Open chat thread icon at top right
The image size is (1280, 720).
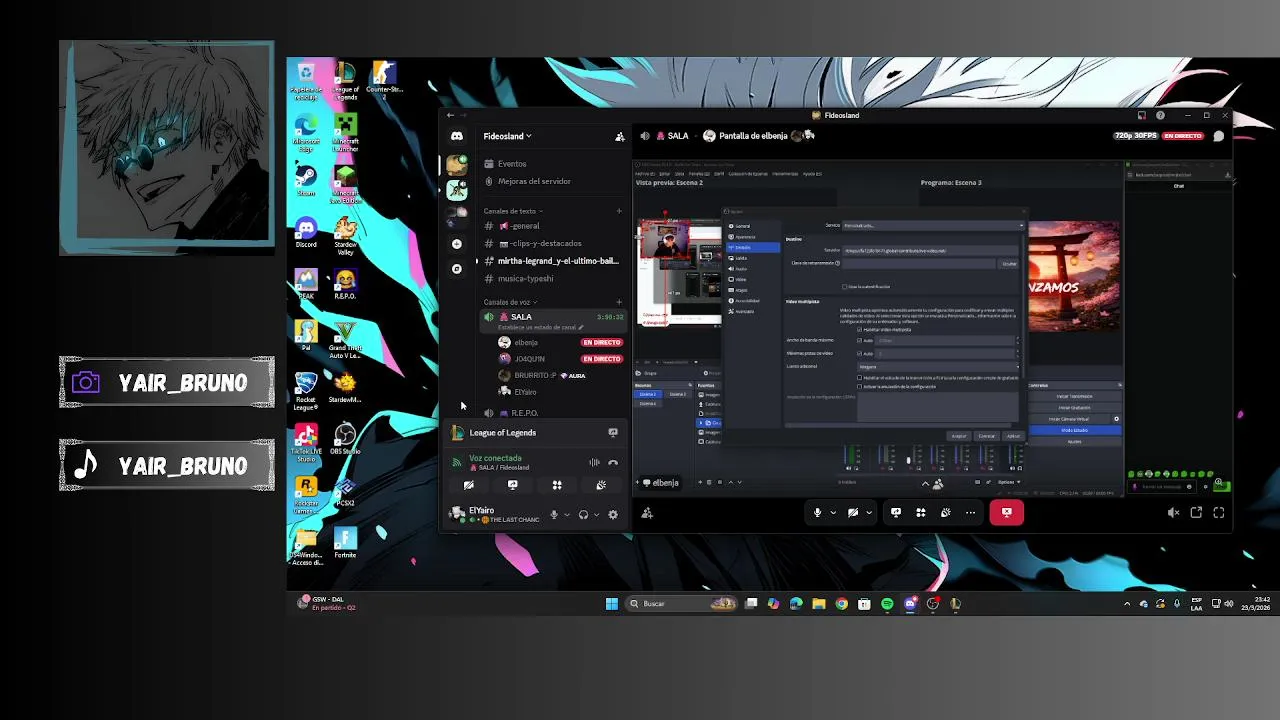1218,136
